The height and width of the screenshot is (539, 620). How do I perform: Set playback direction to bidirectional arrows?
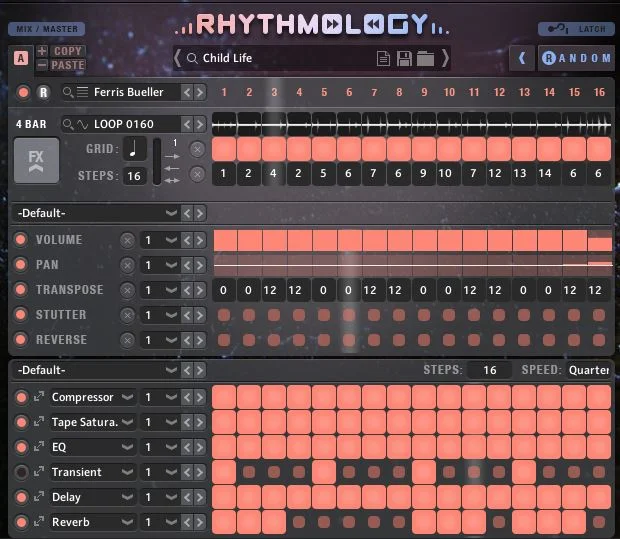(172, 180)
